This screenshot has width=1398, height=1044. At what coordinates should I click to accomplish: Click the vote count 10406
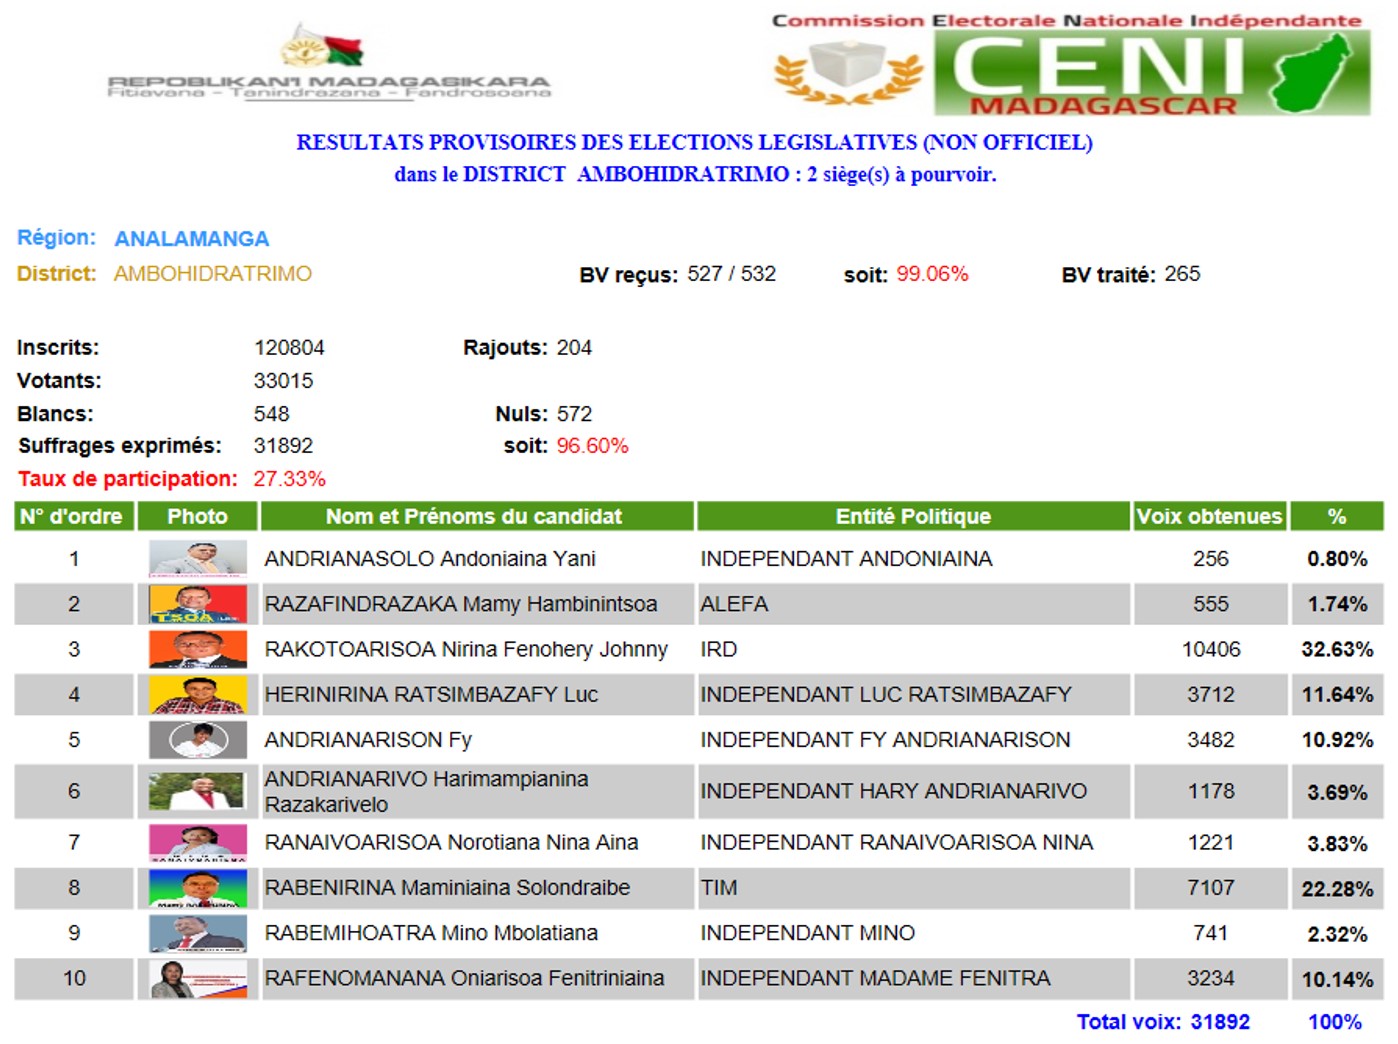click(x=1211, y=649)
